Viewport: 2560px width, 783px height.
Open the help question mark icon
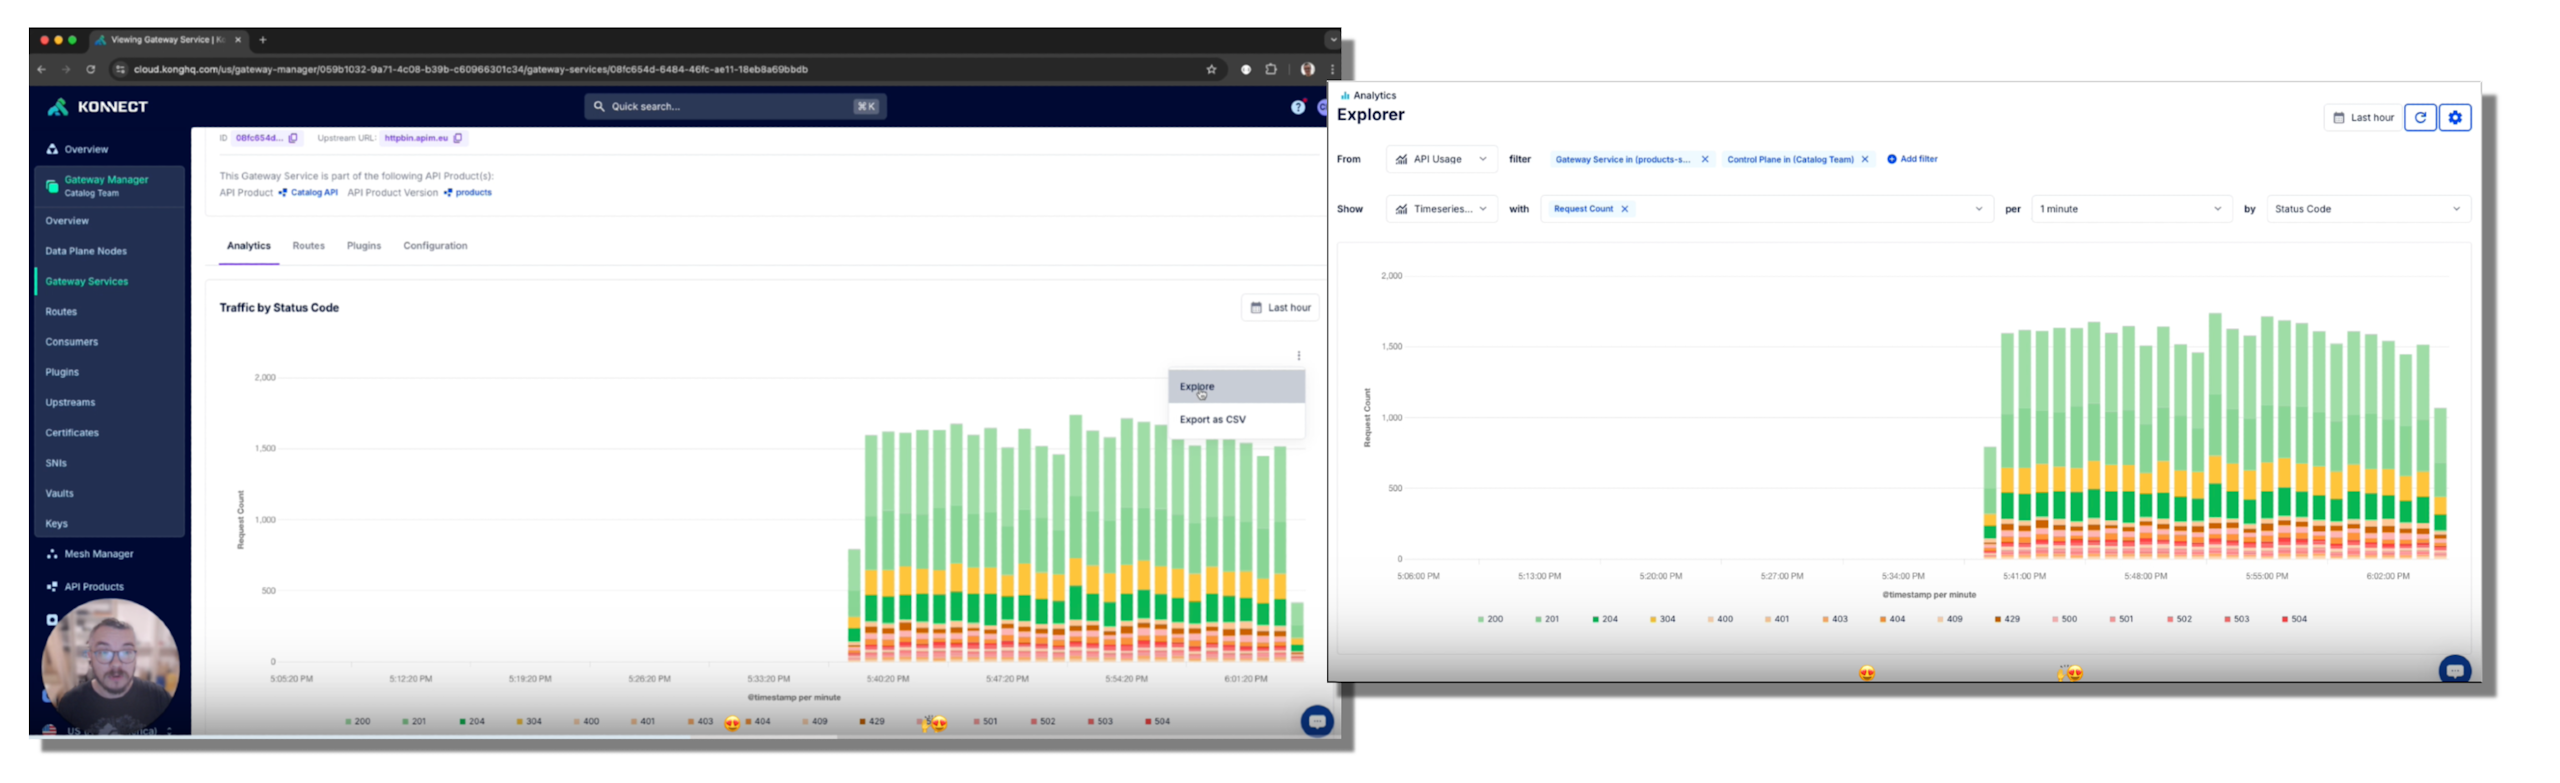point(1297,107)
